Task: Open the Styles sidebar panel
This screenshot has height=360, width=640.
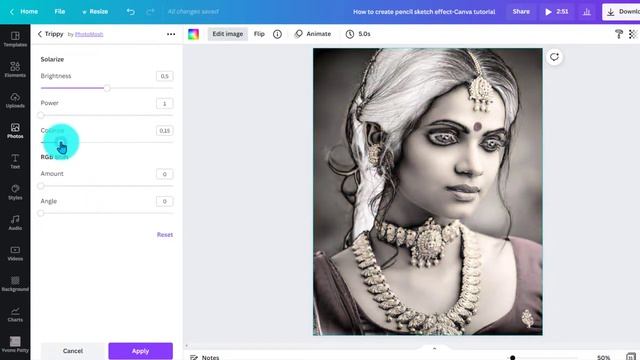Action: pyautogui.click(x=15, y=192)
